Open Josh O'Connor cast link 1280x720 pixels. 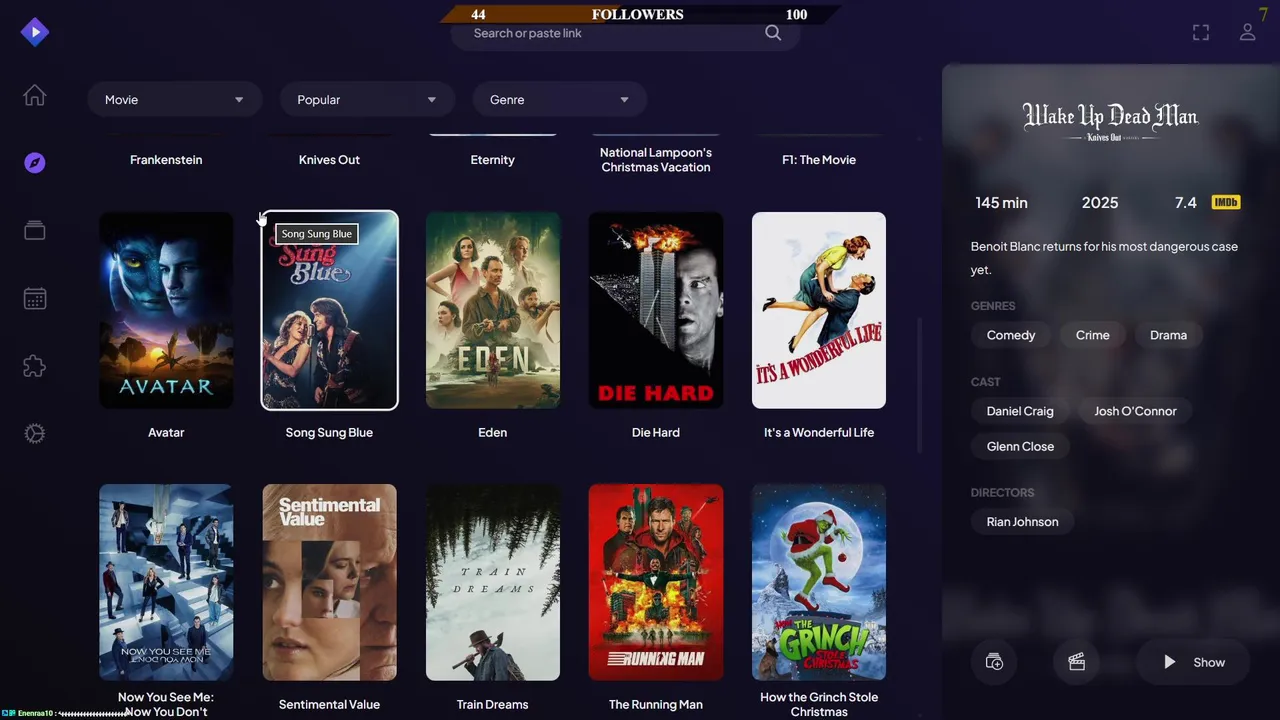[1135, 411]
